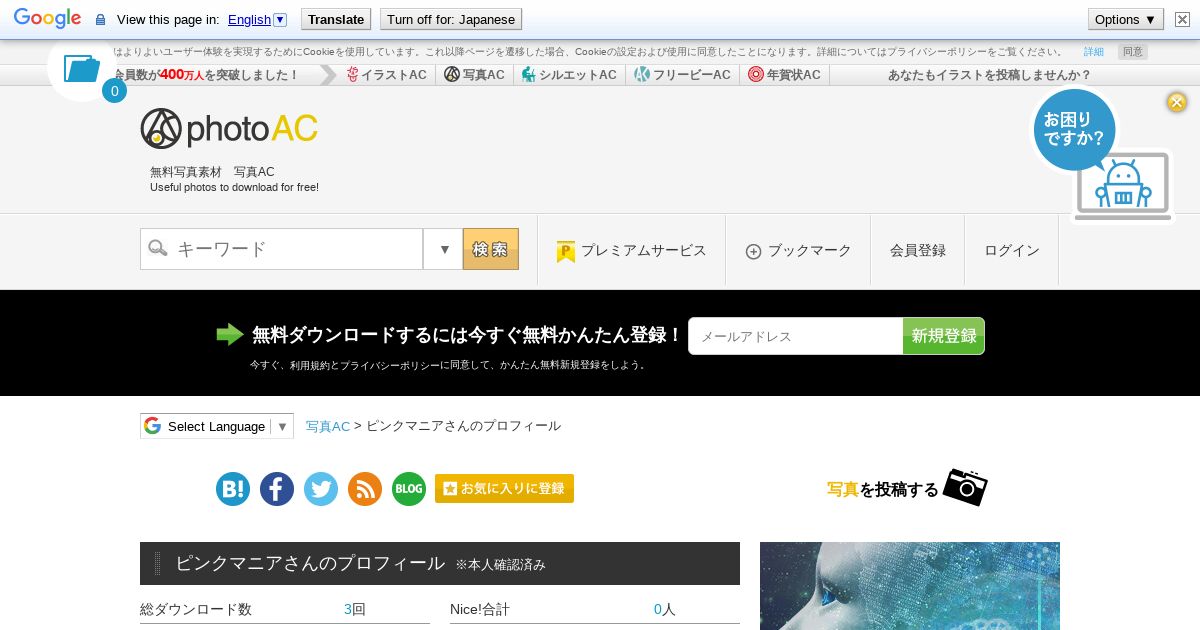This screenshot has width=1200, height=630.
Task: Open 年賀状AC site link
Action: [x=785, y=75]
